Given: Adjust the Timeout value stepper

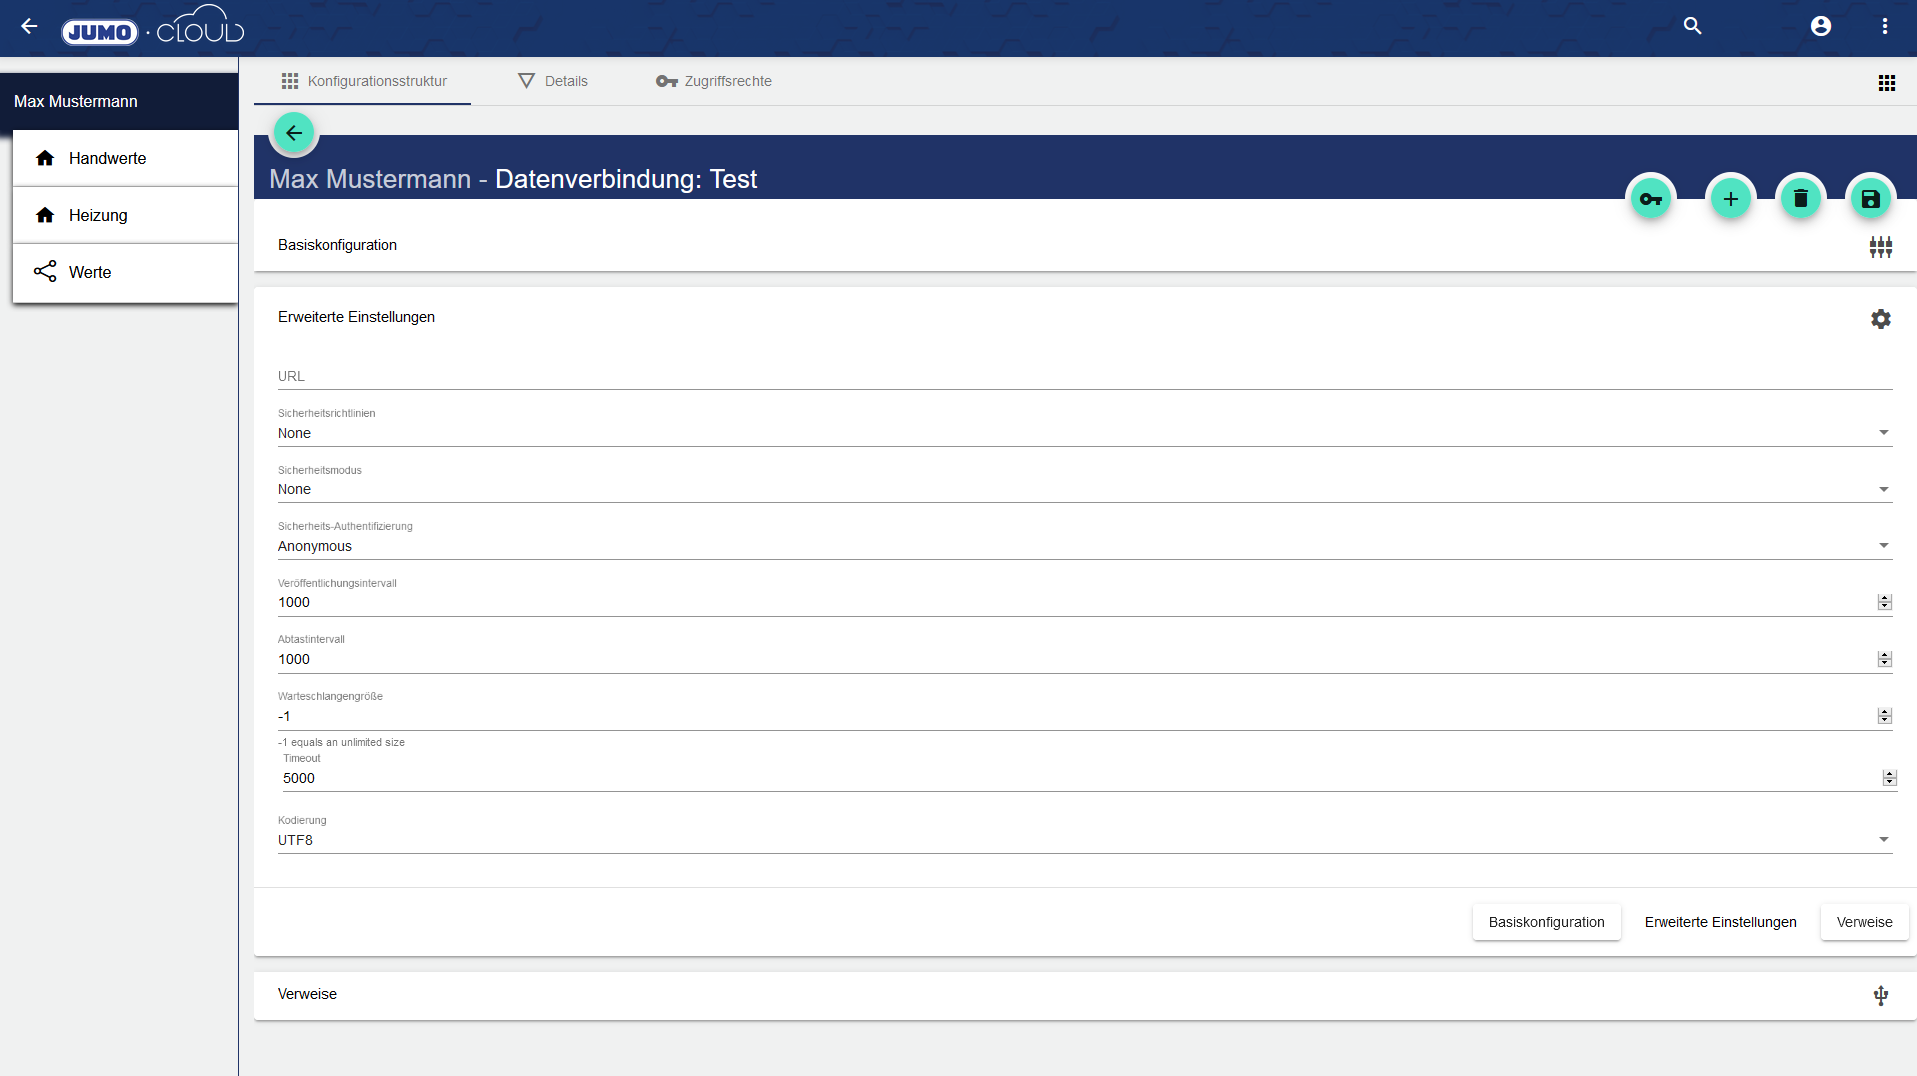Looking at the screenshot, I should pos(1889,778).
